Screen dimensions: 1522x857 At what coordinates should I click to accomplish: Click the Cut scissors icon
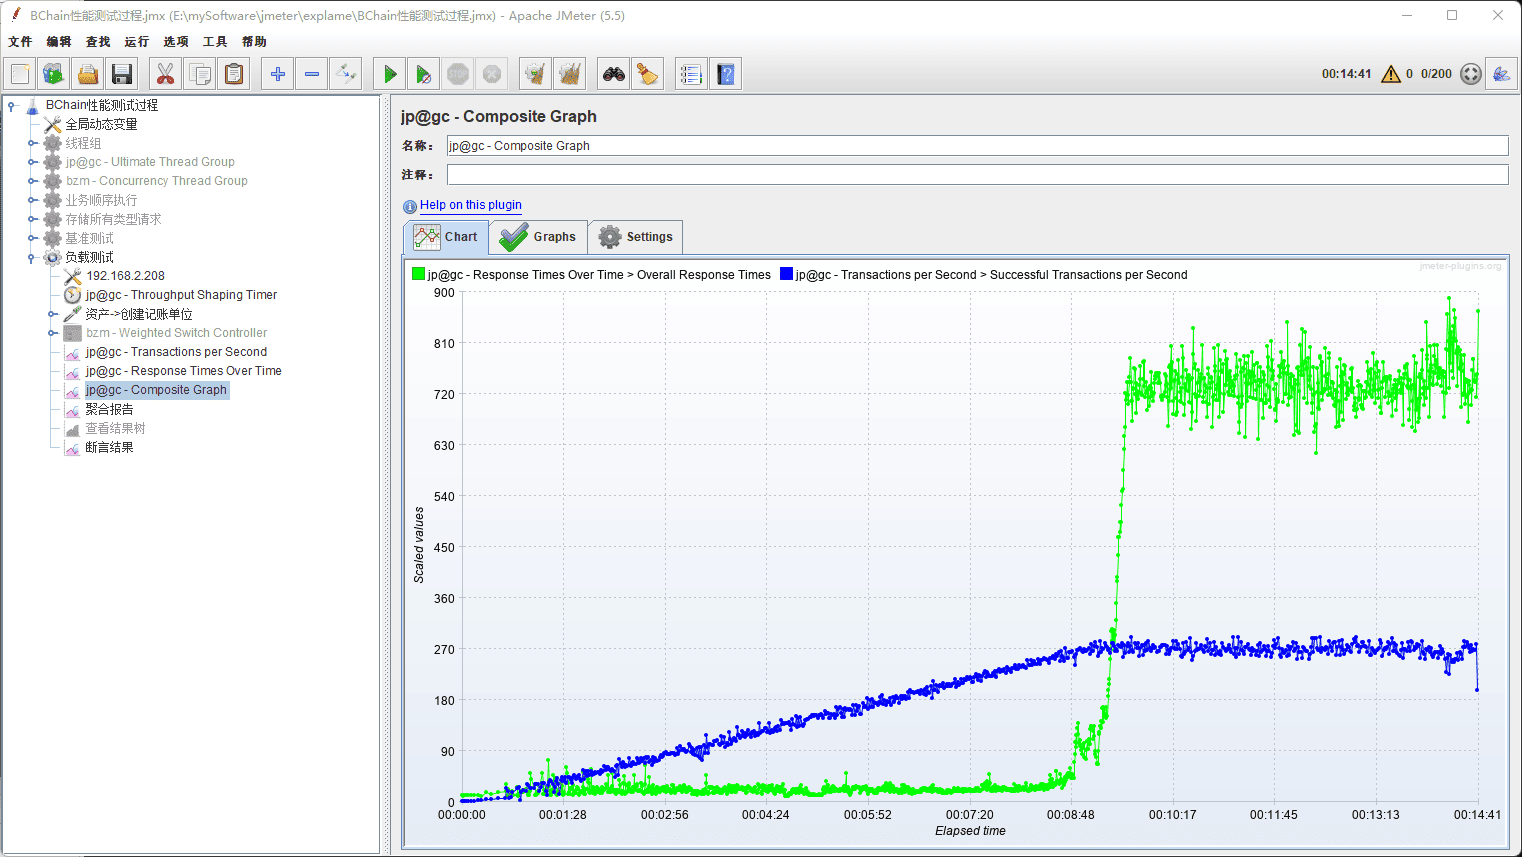click(165, 74)
